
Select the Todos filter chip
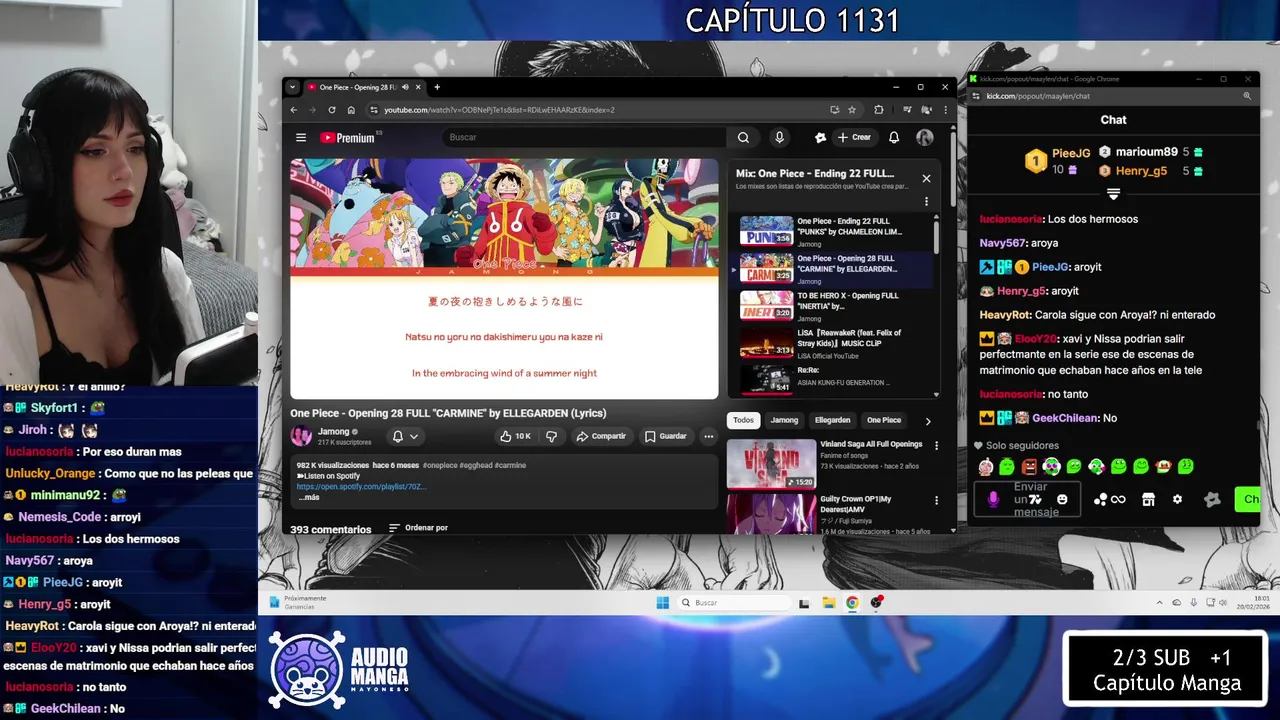pyautogui.click(x=743, y=420)
